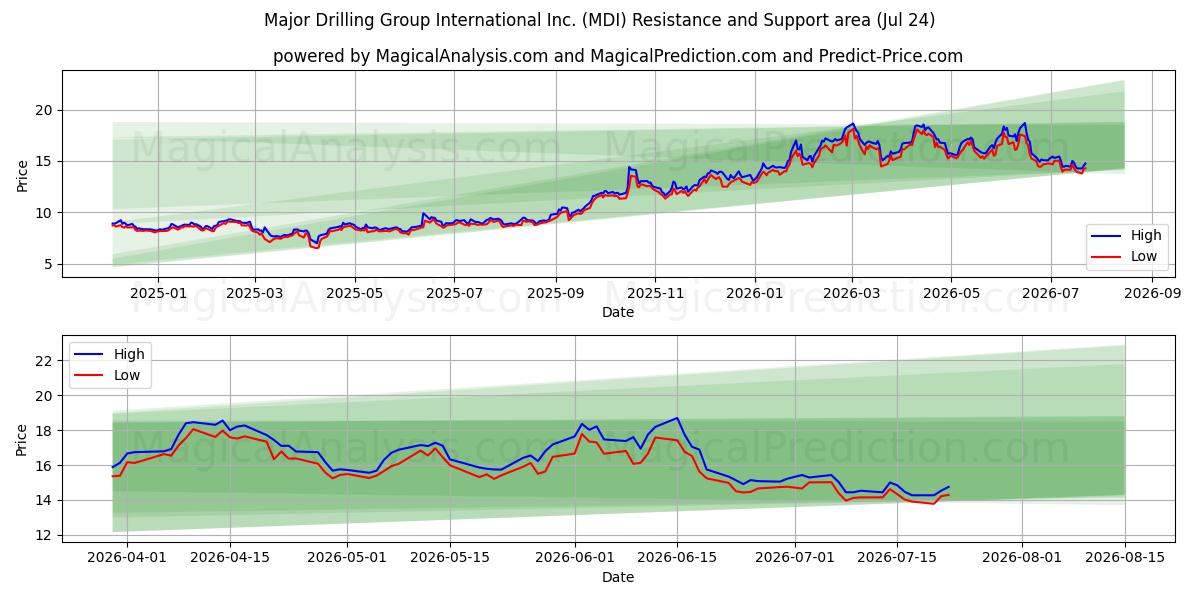1200x600 pixels.
Task: Click the '14' y-axis tick in bottom chart
Action: tap(46, 500)
